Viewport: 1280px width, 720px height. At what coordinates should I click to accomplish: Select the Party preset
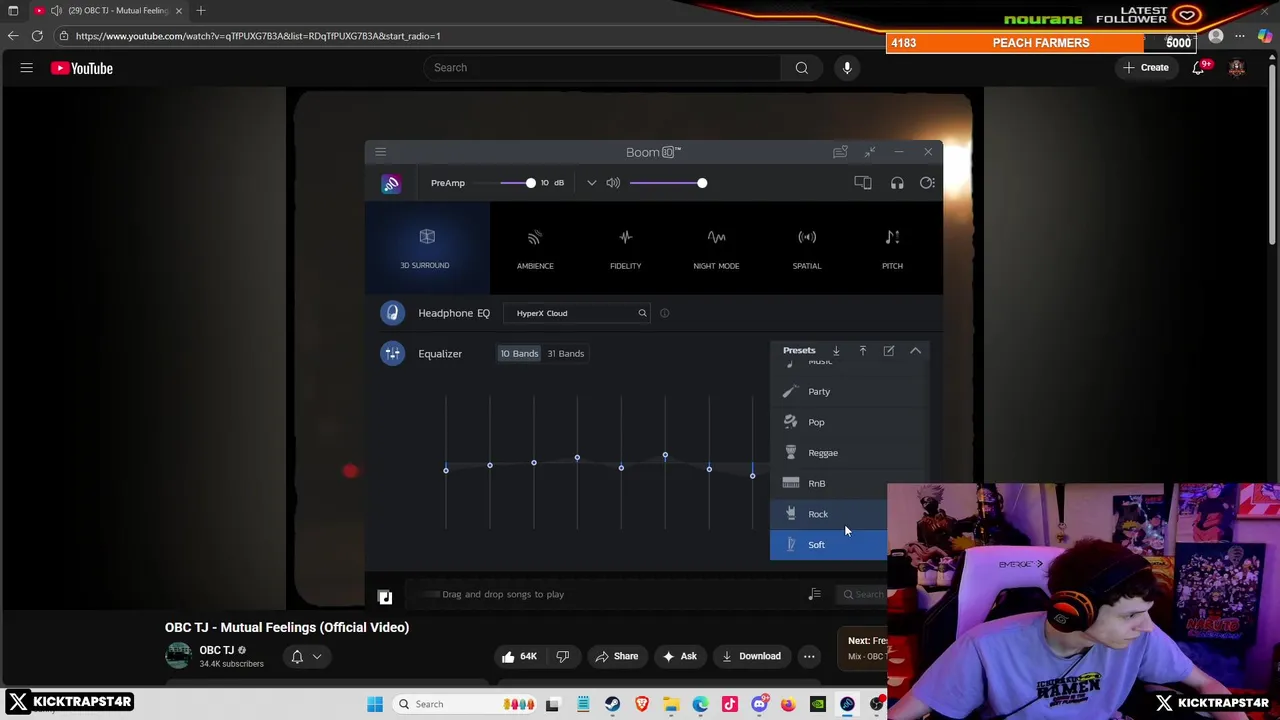[849, 392]
